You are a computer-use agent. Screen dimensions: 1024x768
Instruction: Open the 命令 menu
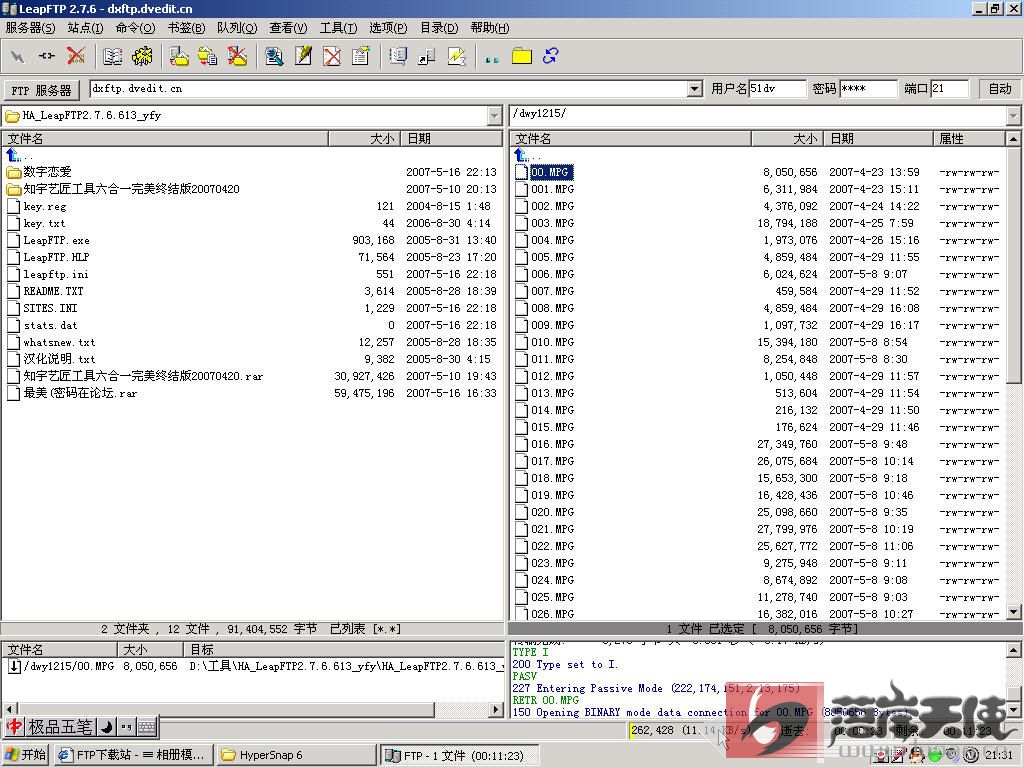(135, 27)
